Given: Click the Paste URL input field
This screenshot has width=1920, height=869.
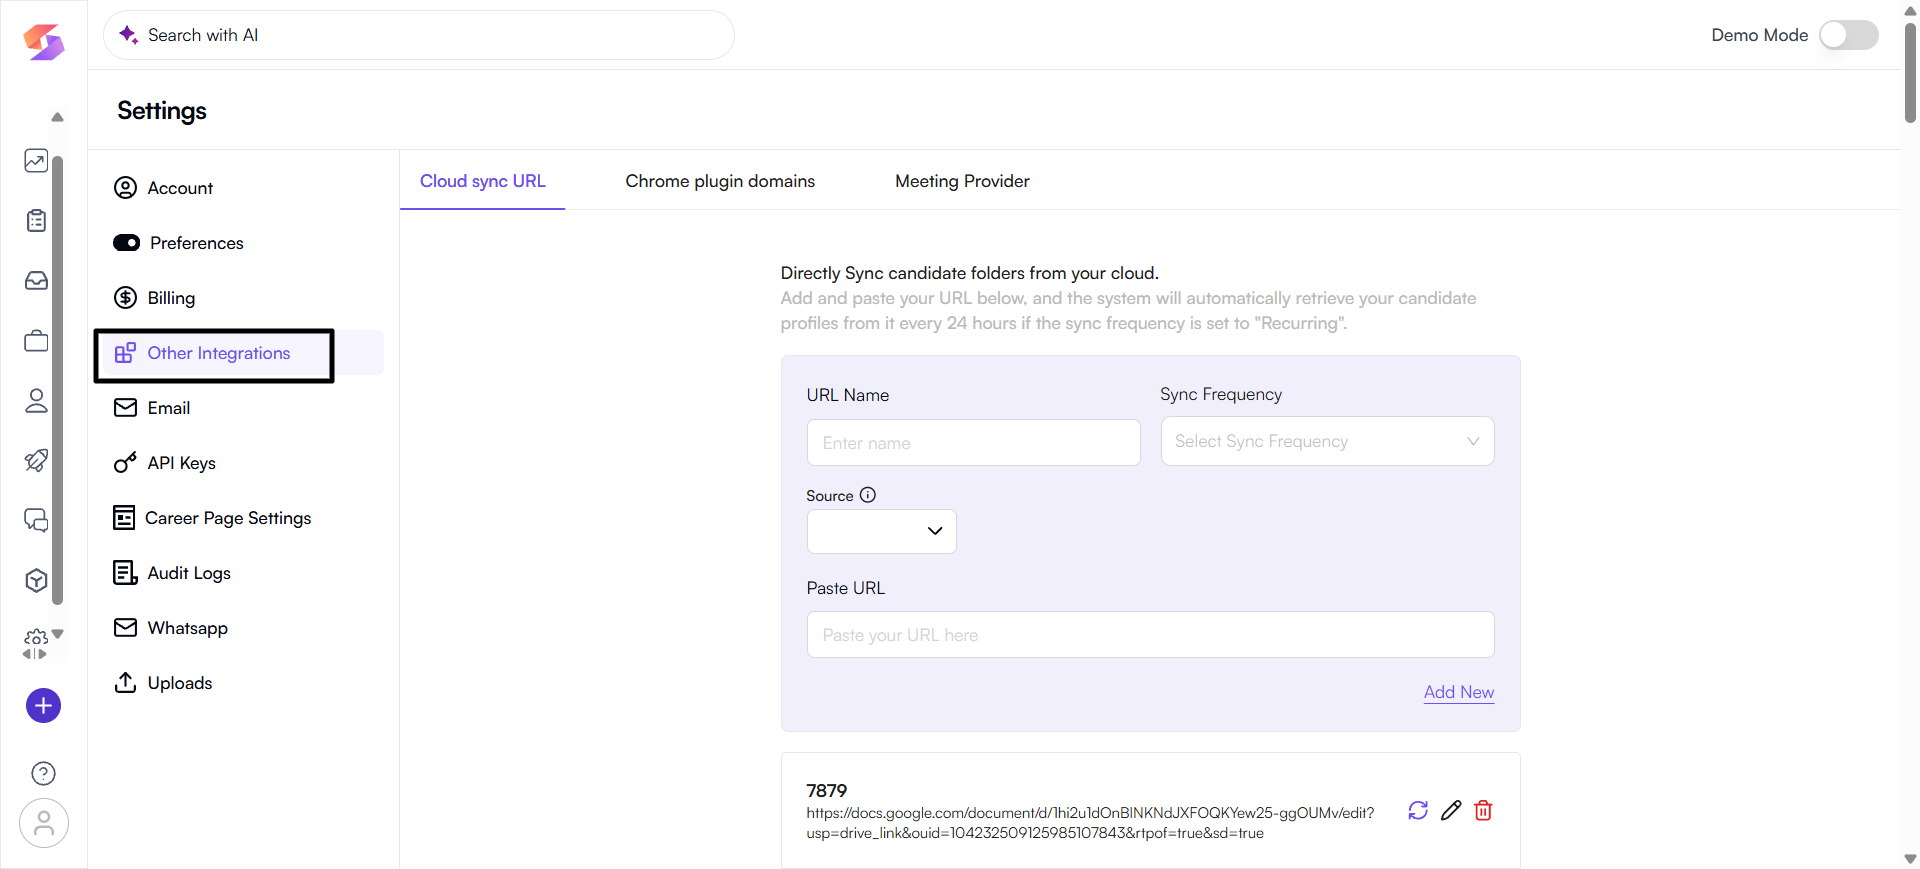Looking at the screenshot, I should 1150,635.
